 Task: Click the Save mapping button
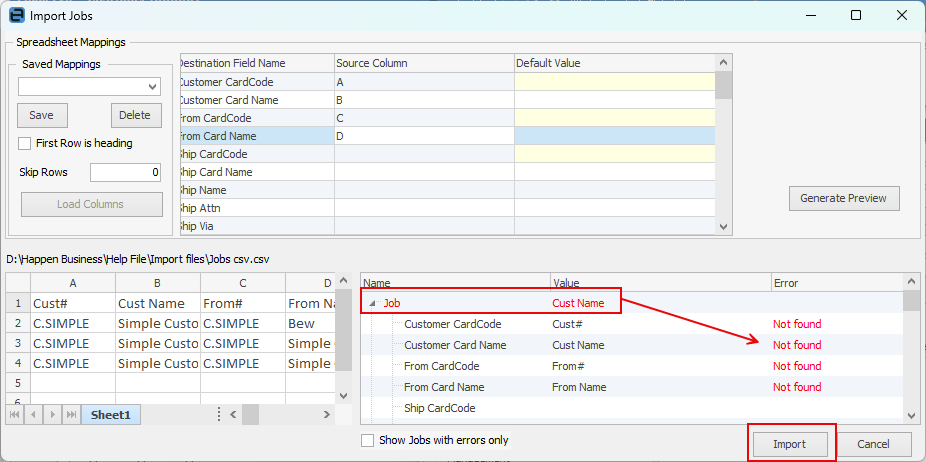coord(42,115)
